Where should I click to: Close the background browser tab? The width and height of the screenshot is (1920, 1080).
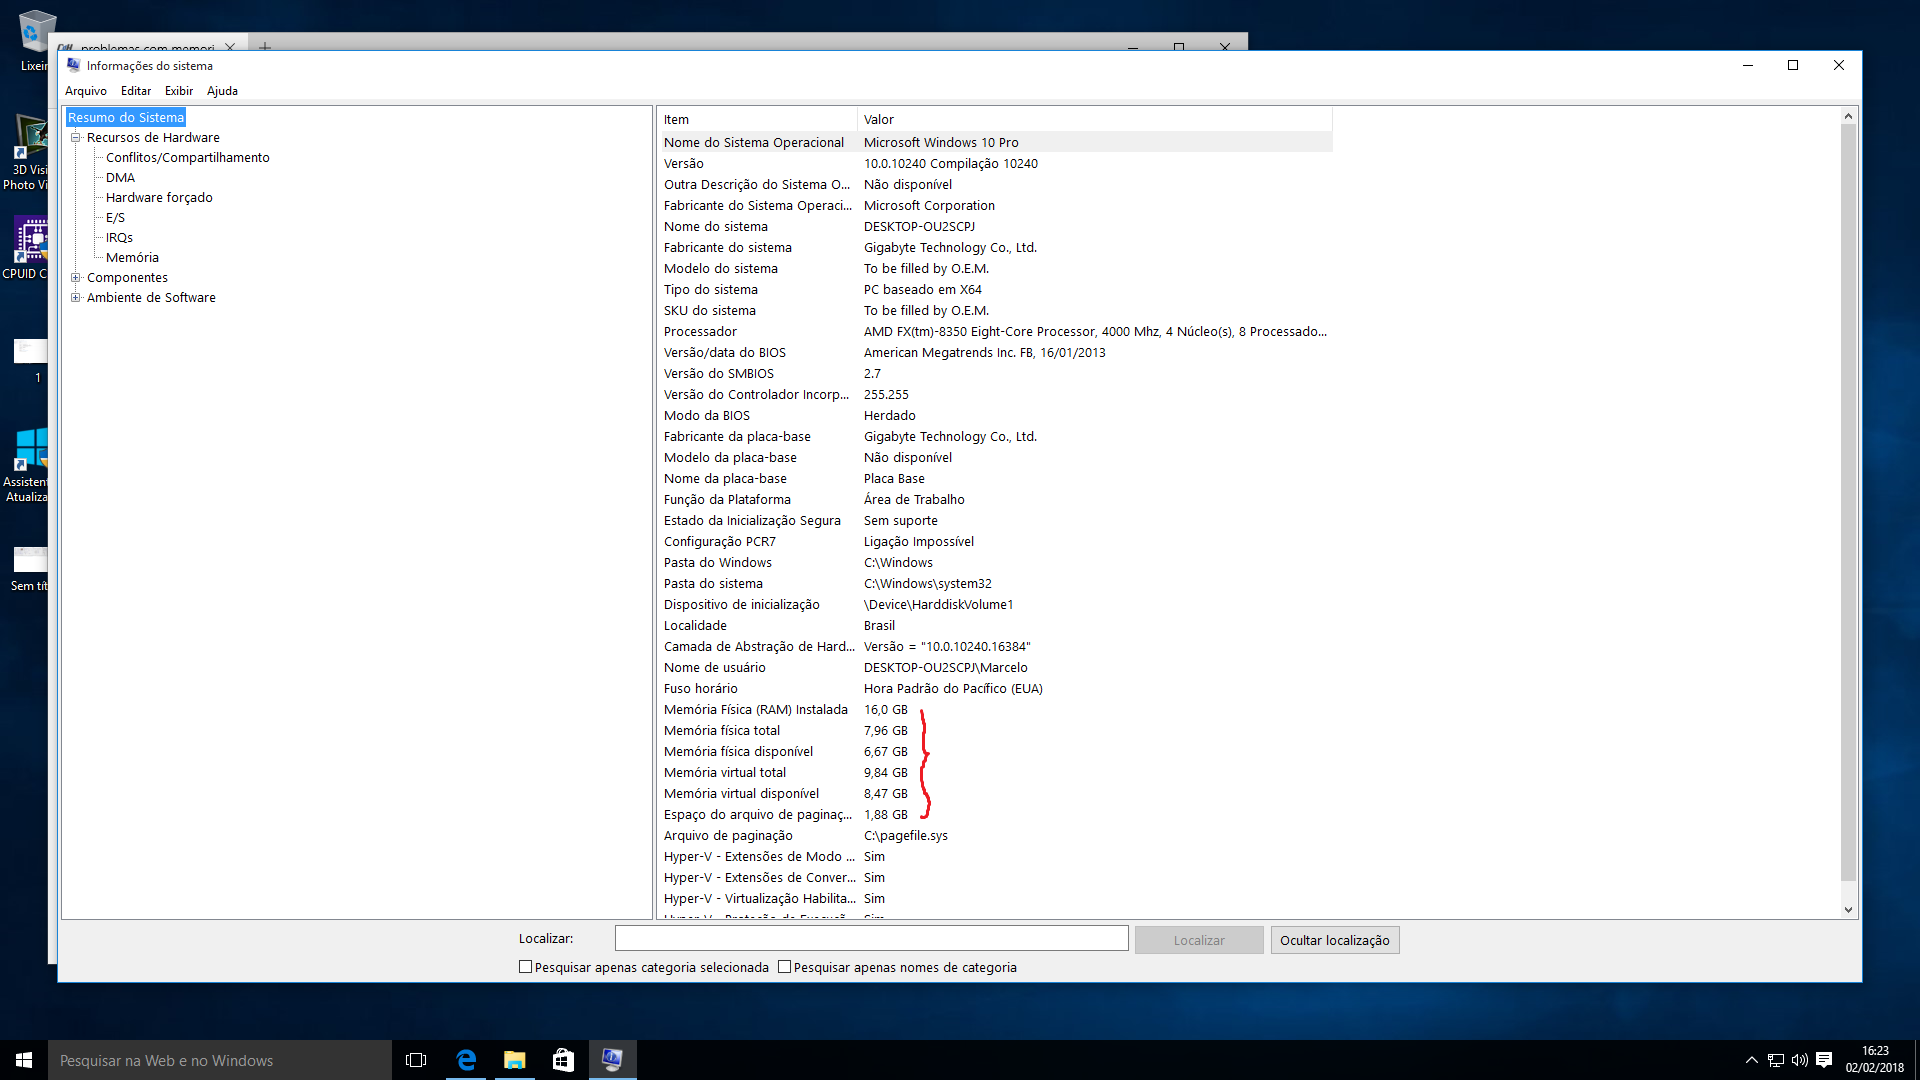pos(230,46)
